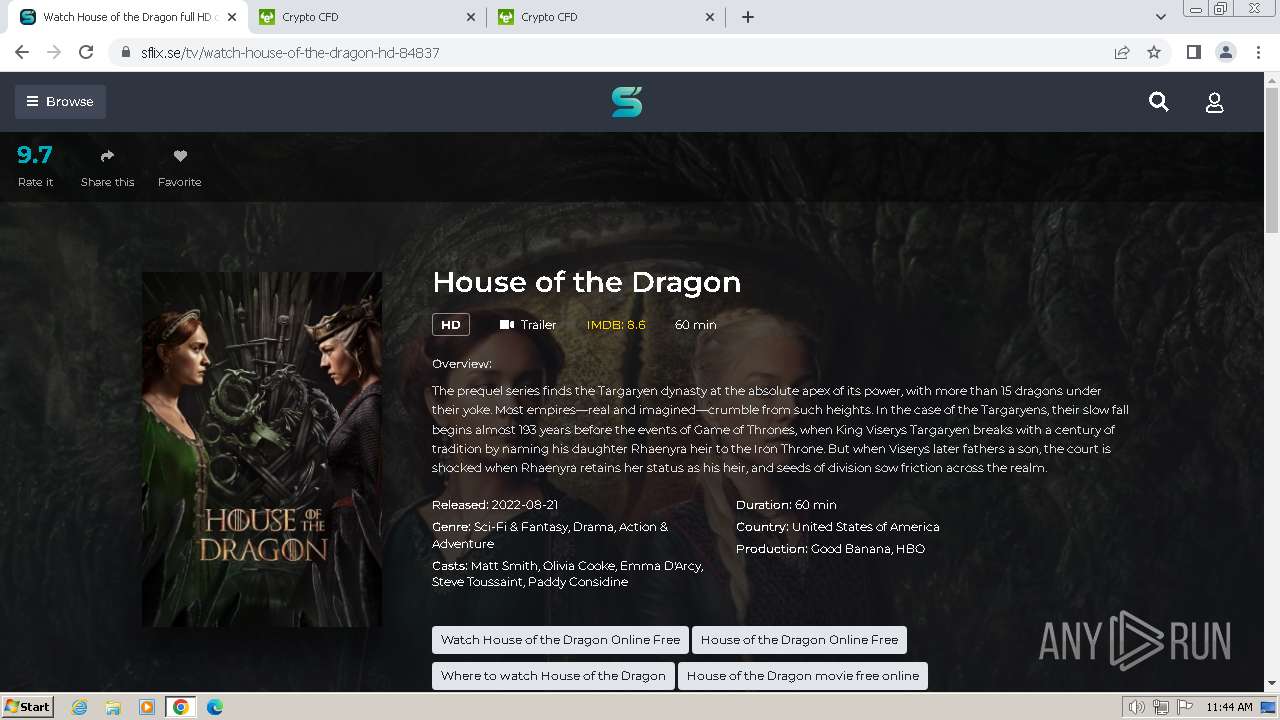Screen dimensions: 1280x720
Task: Reload the current page
Action: tap(86, 52)
